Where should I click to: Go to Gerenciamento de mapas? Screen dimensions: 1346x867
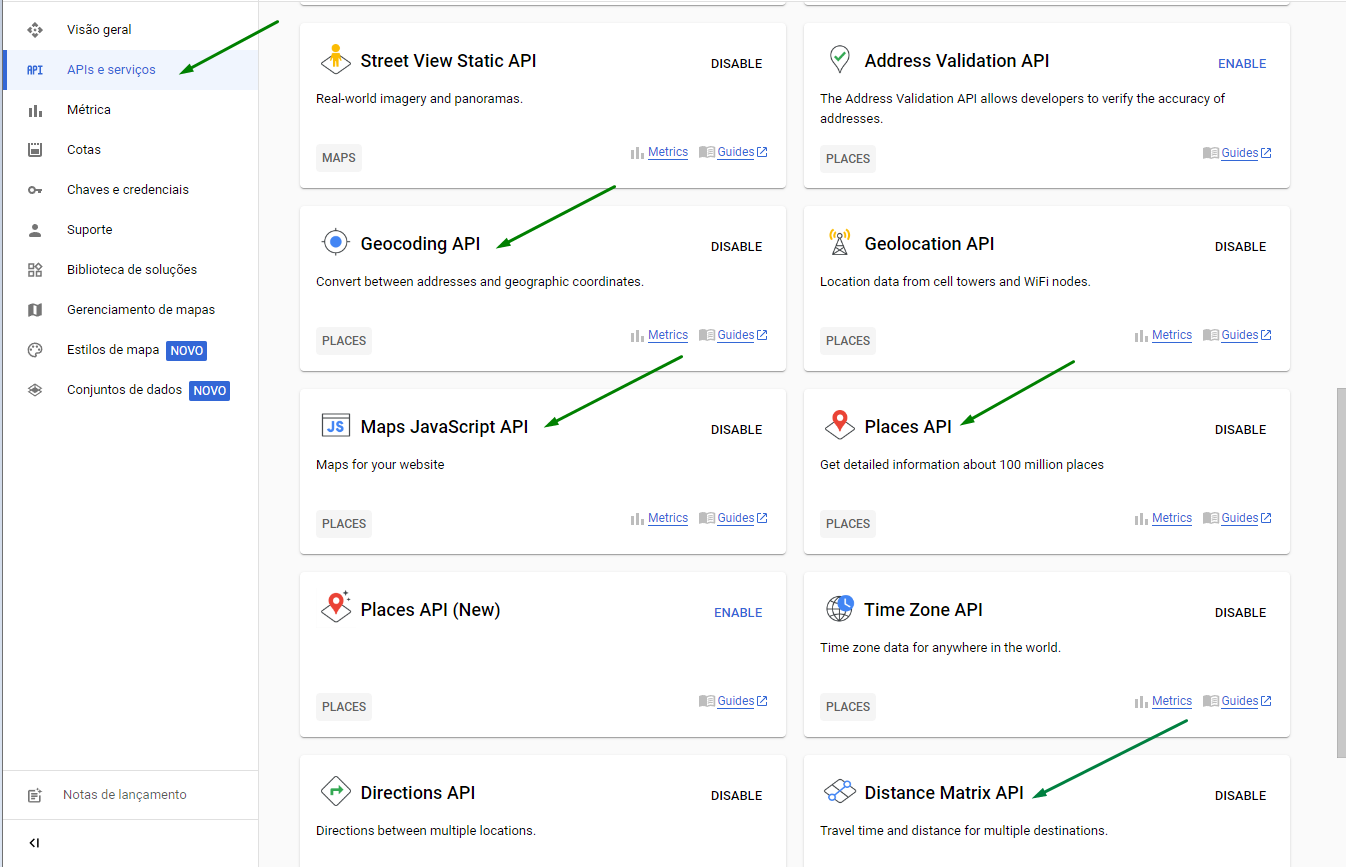[x=141, y=310]
